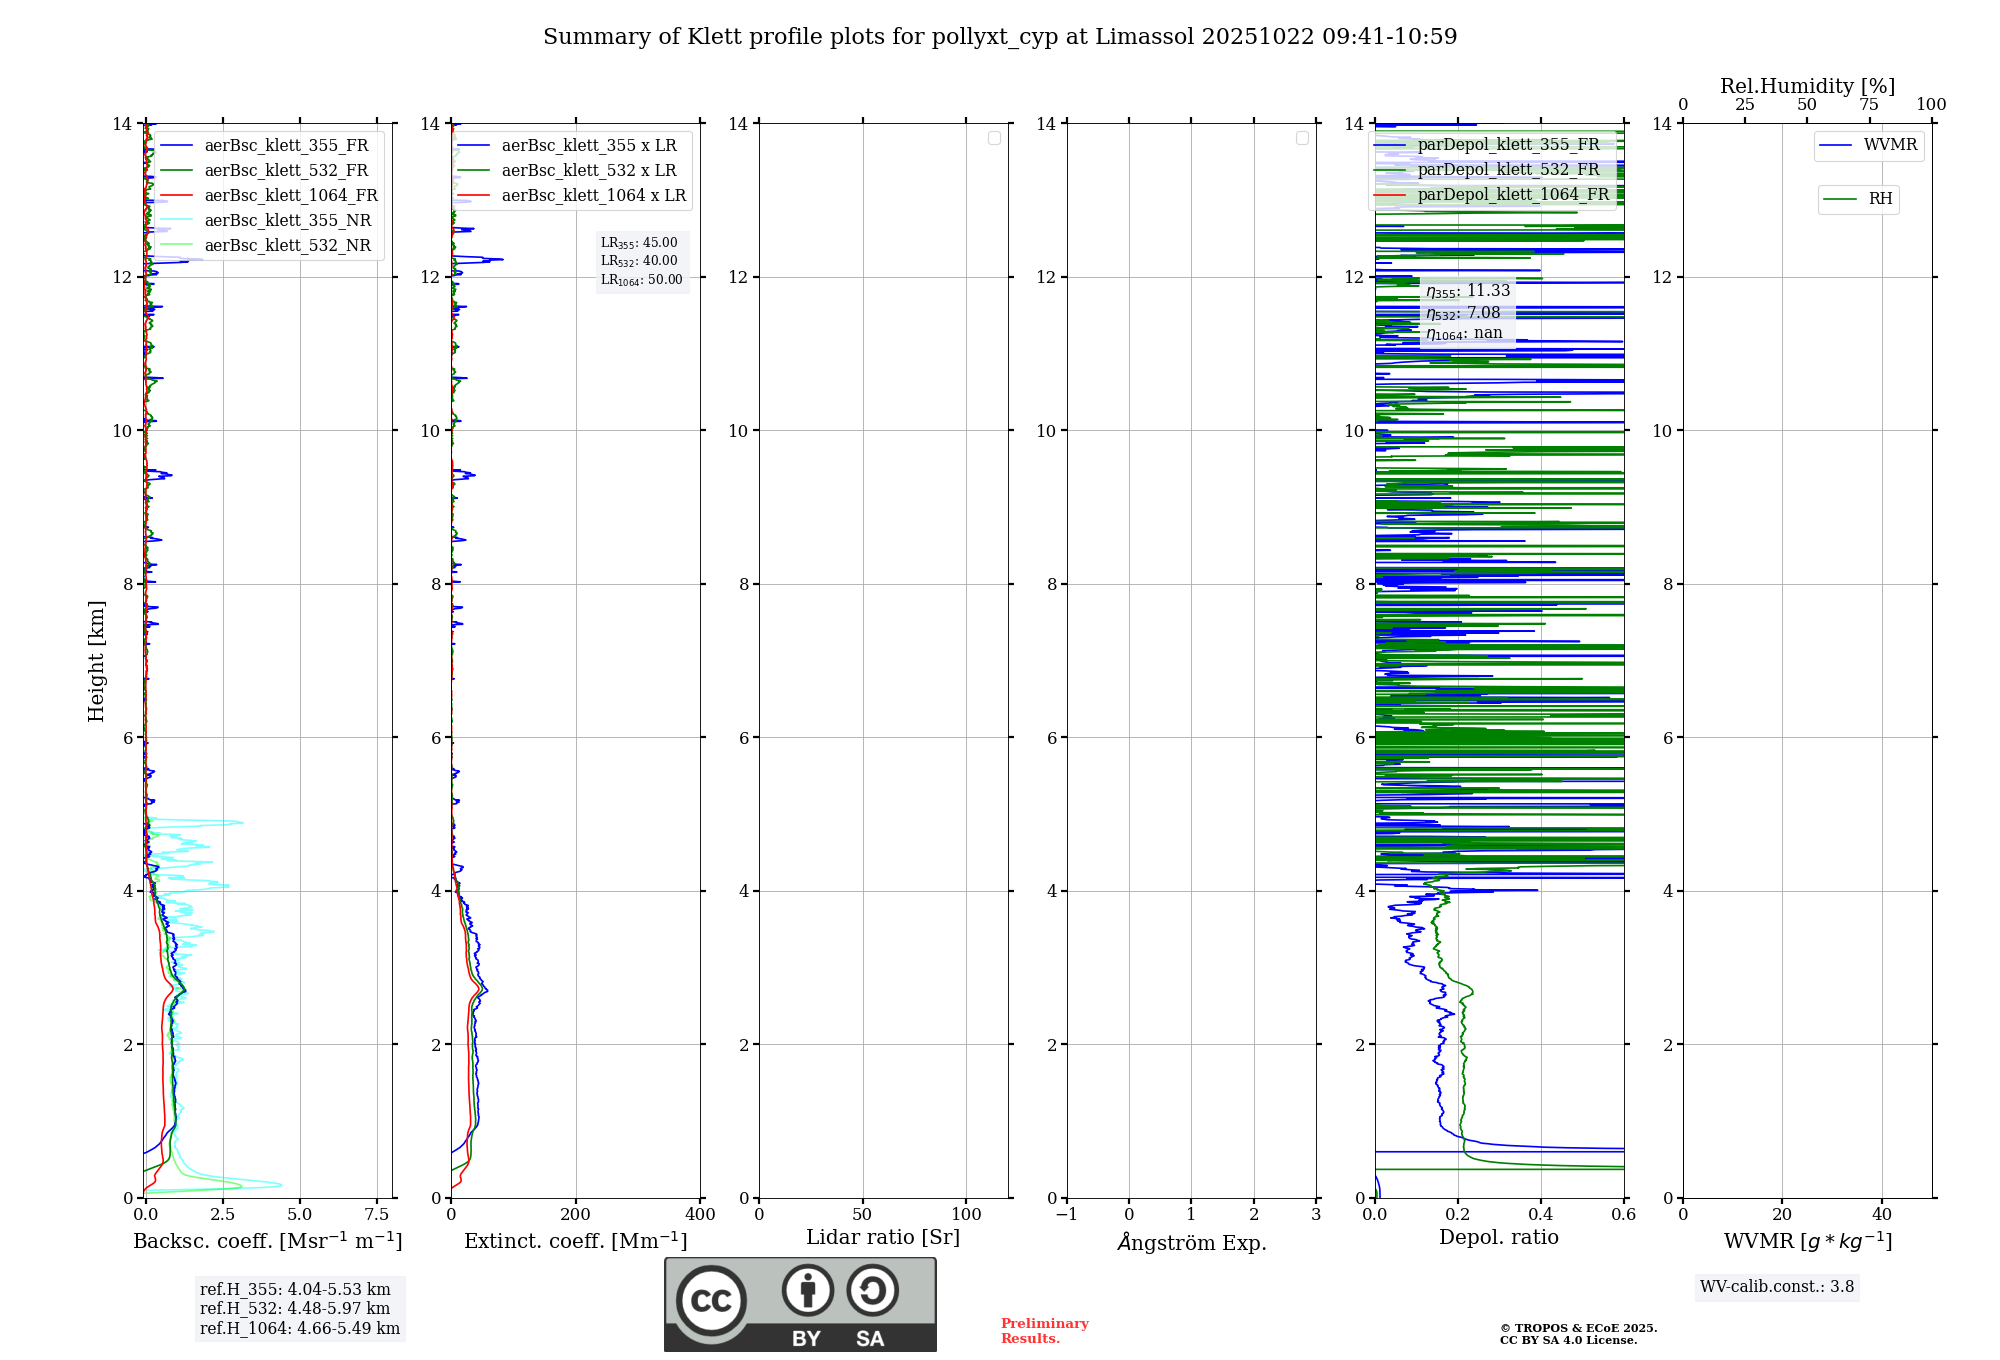Viewport: 2000px width, 1360px height.
Task: Click the Preliminary Results red text
Action: click(x=1044, y=1331)
